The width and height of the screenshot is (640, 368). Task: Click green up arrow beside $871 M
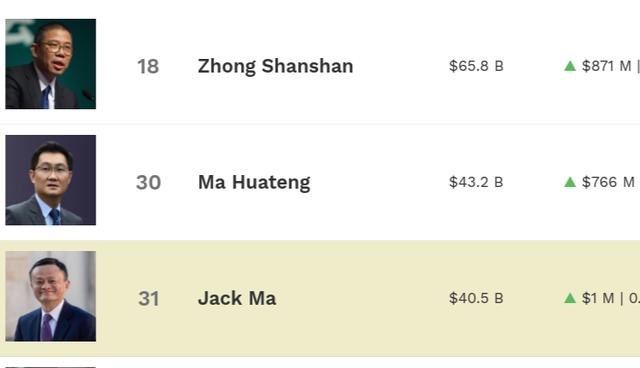pyautogui.click(x=570, y=66)
